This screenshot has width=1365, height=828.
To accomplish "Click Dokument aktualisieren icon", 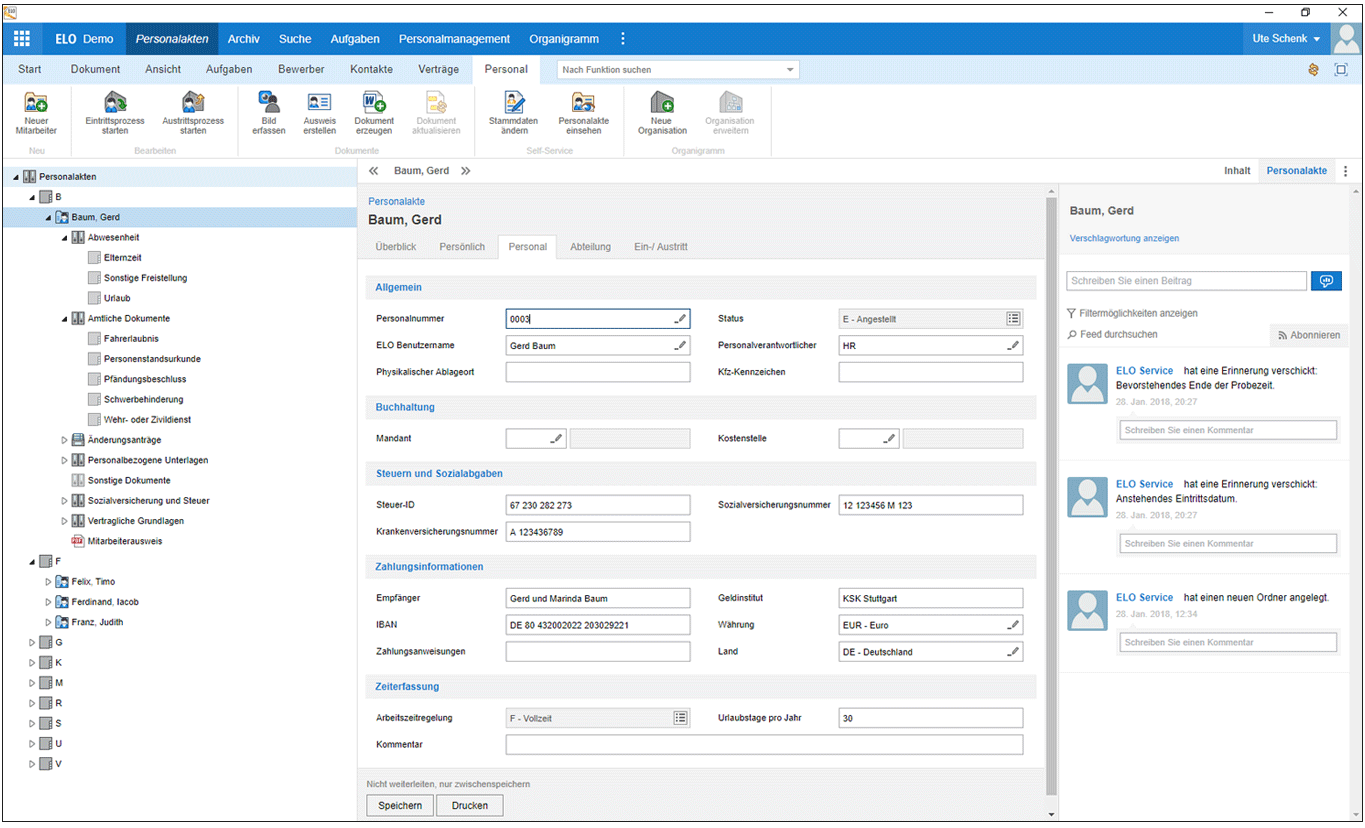I will click(x=436, y=103).
